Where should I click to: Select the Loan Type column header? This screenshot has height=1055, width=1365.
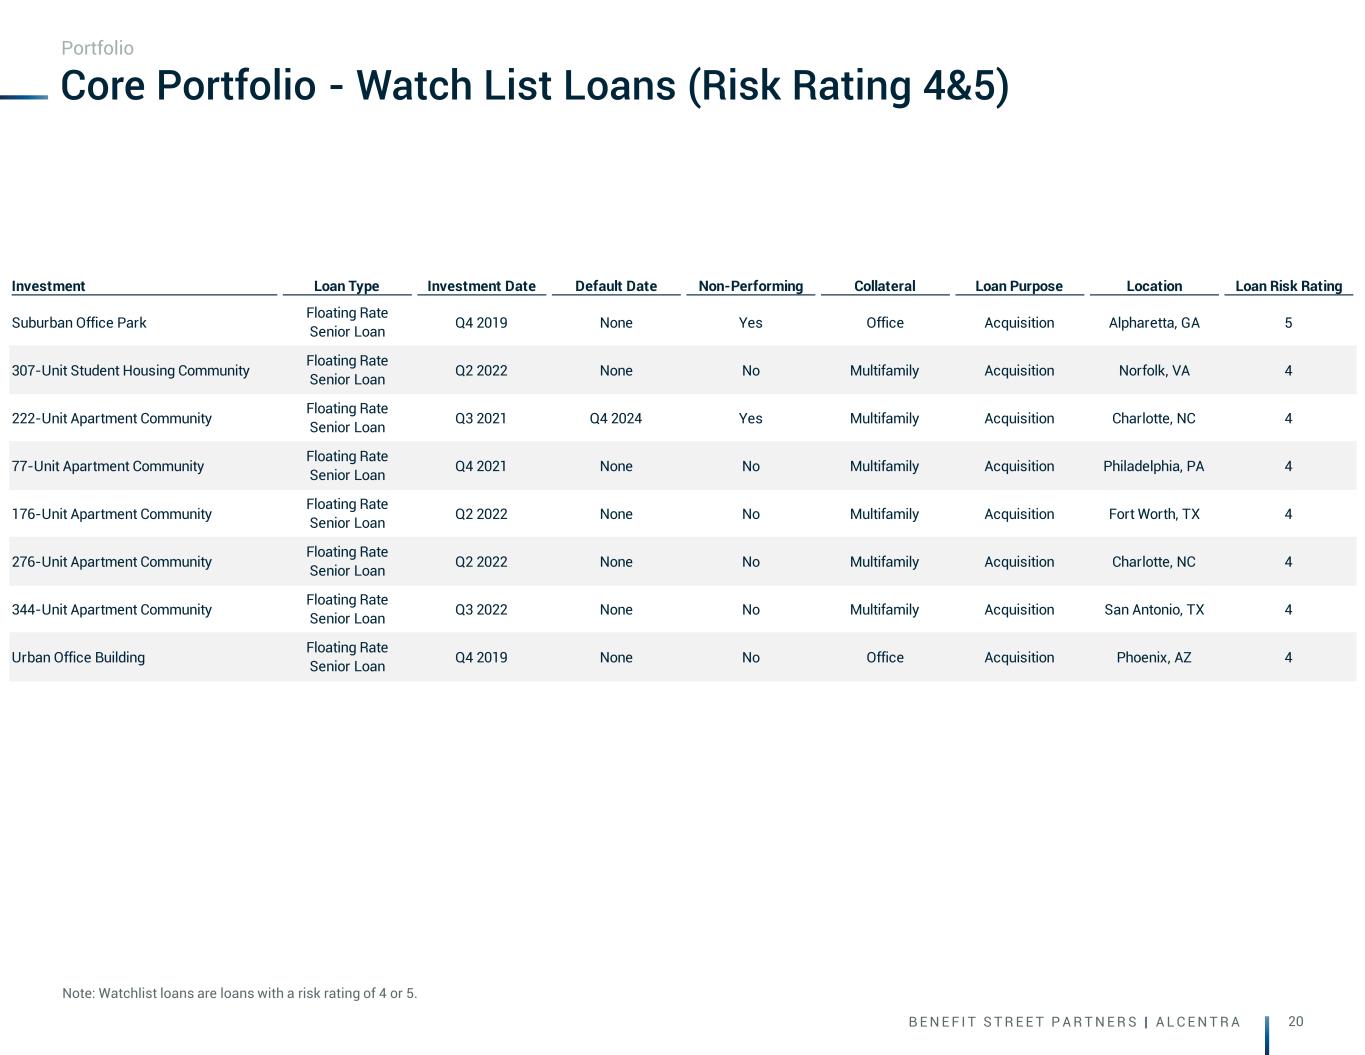[347, 286]
